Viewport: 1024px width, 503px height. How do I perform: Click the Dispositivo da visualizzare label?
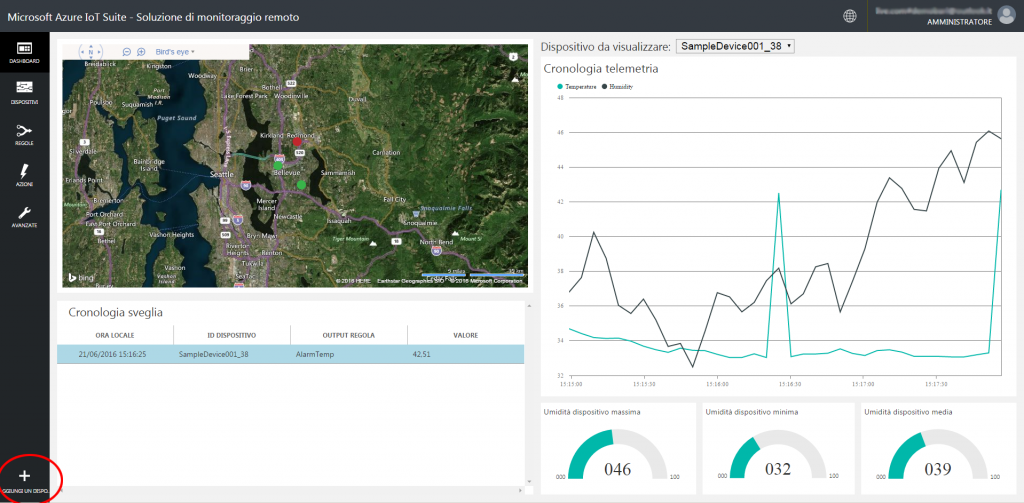tap(605, 47)
